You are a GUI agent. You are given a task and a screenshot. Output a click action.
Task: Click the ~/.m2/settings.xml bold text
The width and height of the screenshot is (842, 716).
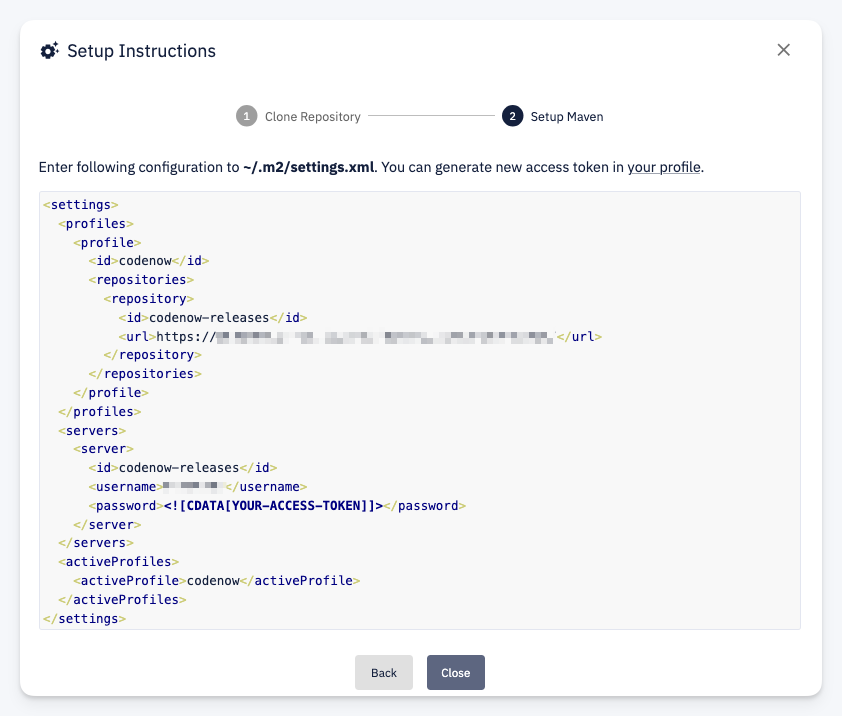click(x=308, y=167)
